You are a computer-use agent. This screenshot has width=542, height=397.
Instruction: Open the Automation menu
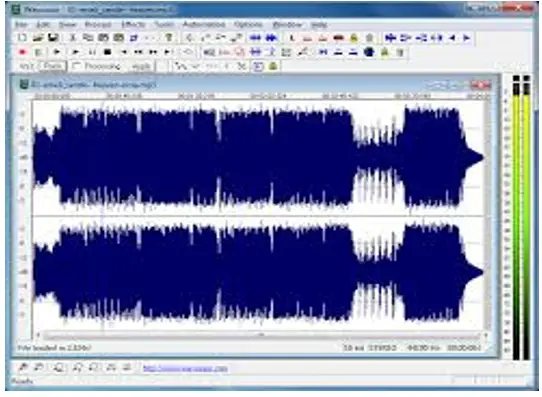204,25
